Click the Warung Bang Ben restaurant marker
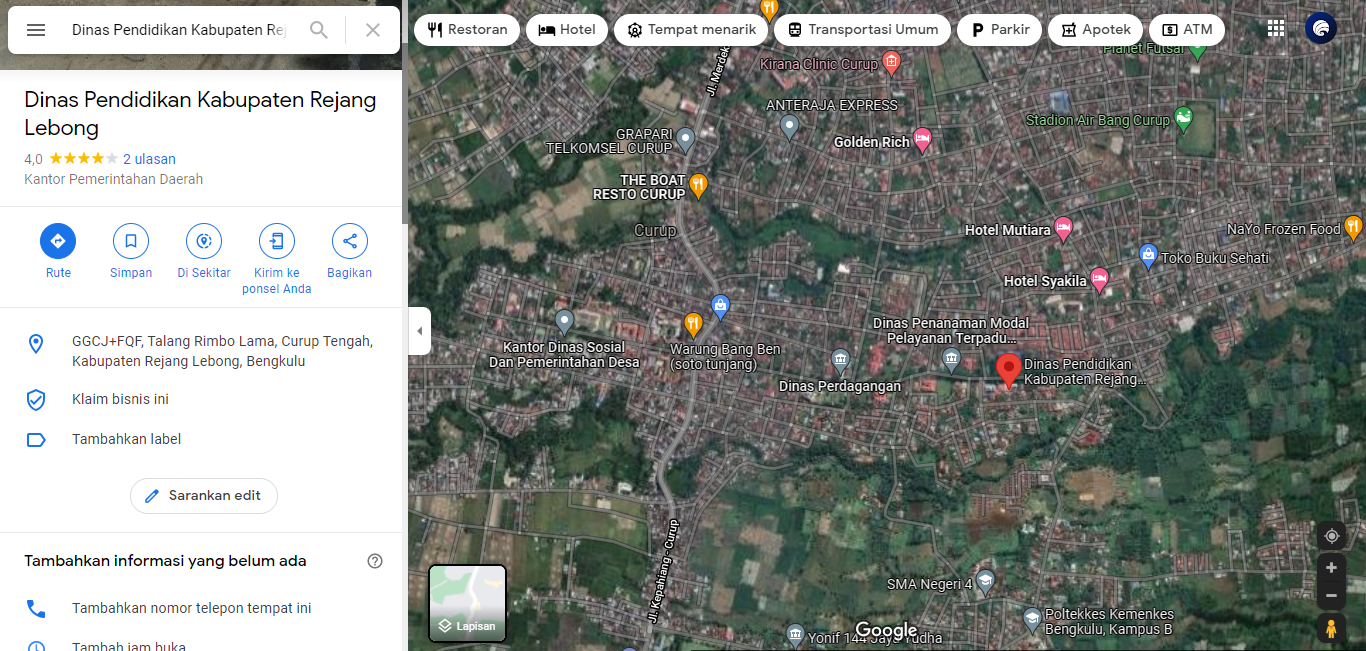The image size is (1366, 651). pos(692,324)
